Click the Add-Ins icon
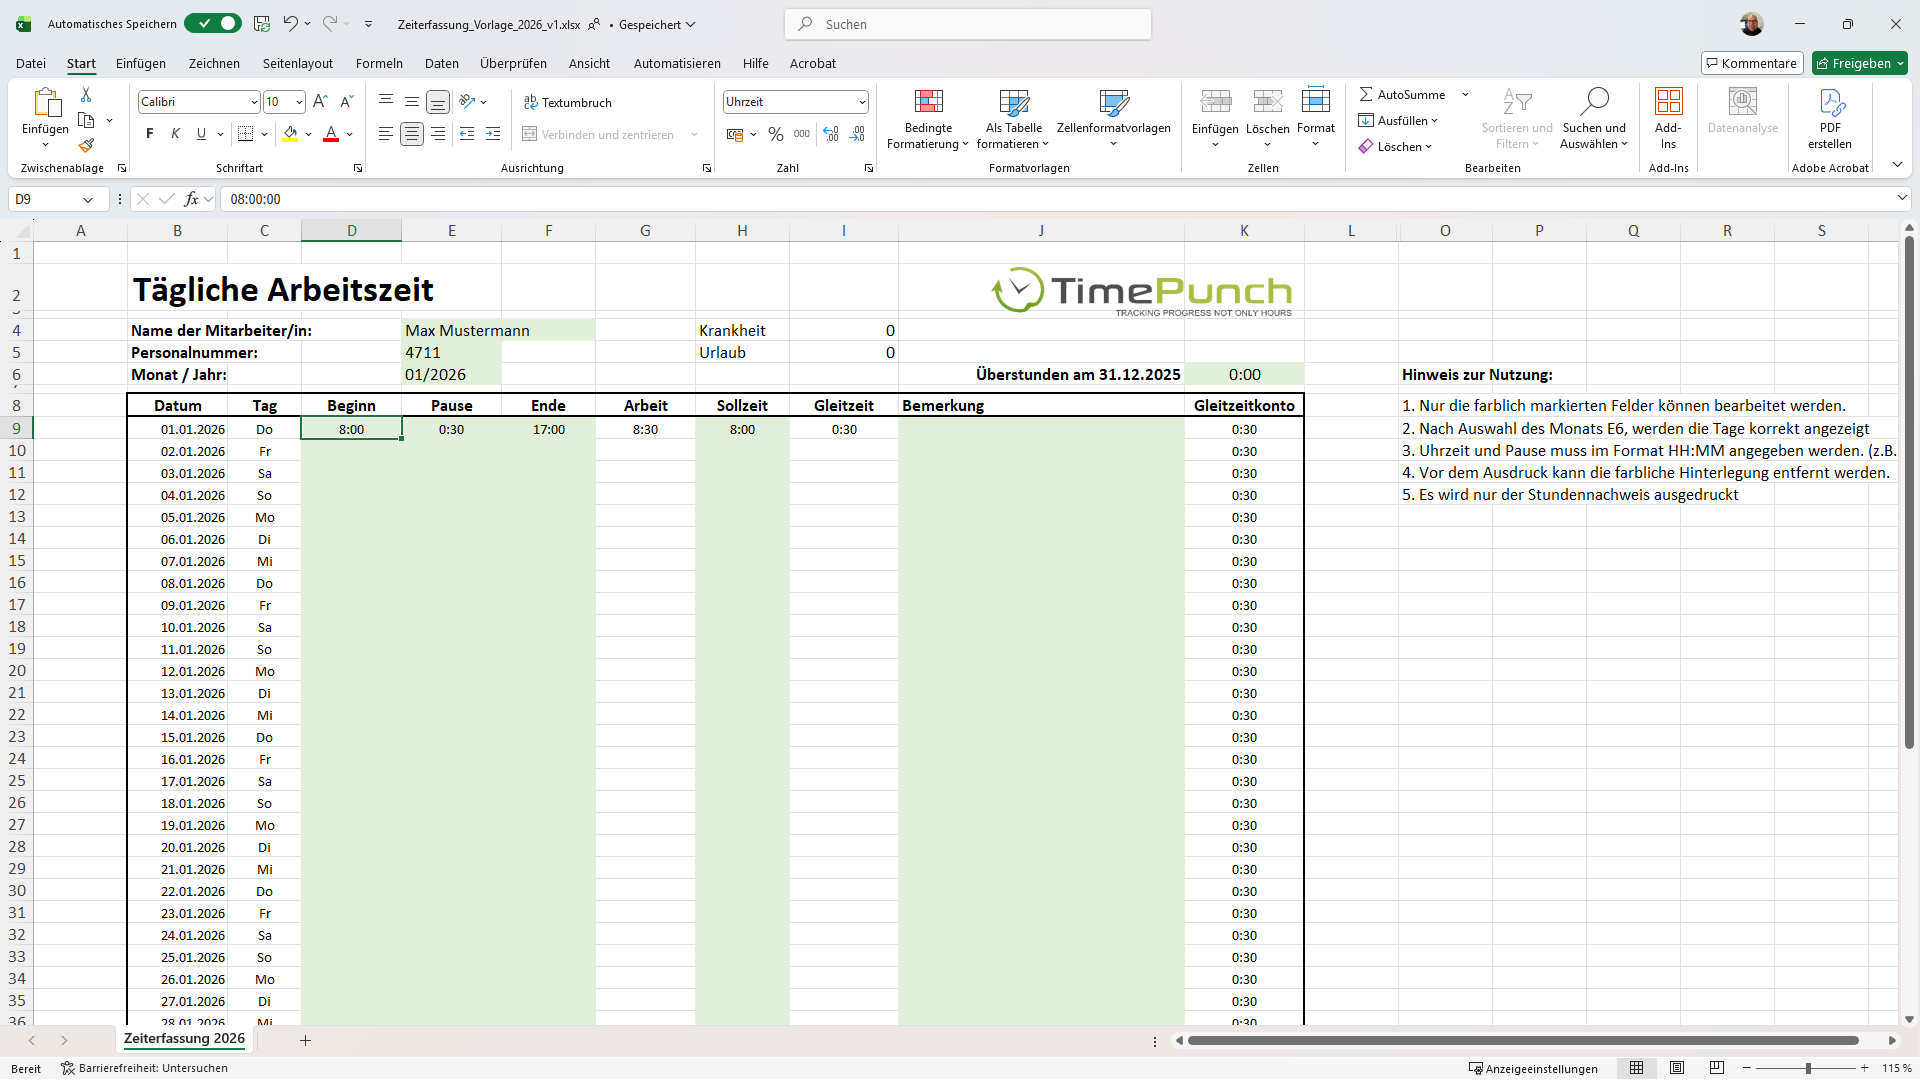 click(1668, 102)
